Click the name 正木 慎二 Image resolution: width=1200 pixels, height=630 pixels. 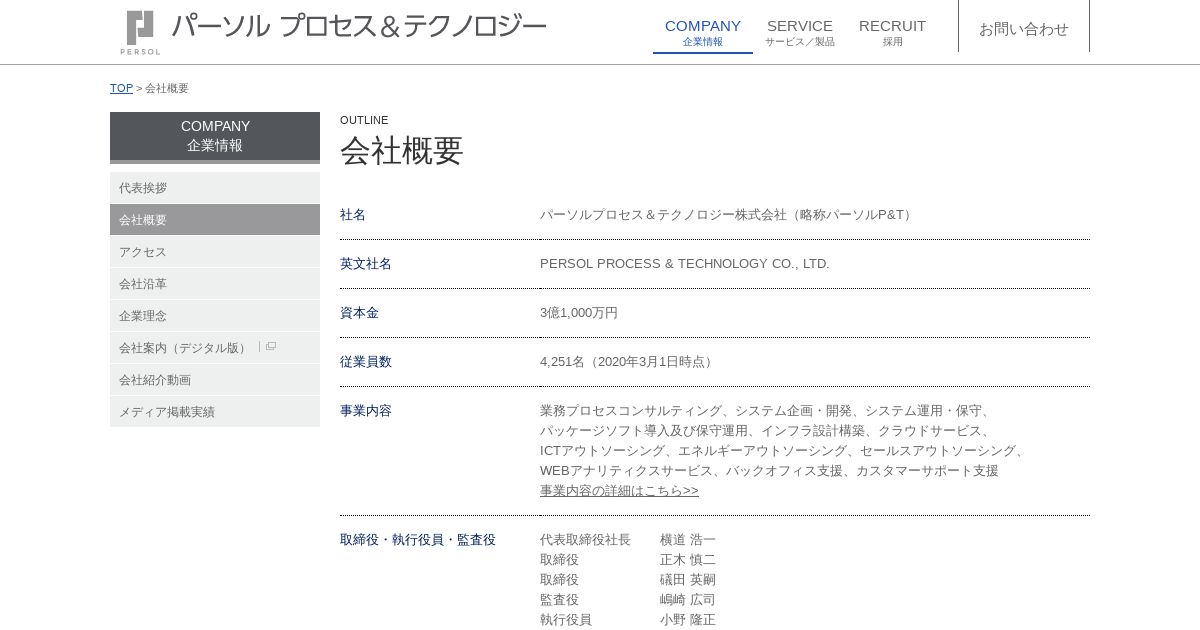point(688,560)
